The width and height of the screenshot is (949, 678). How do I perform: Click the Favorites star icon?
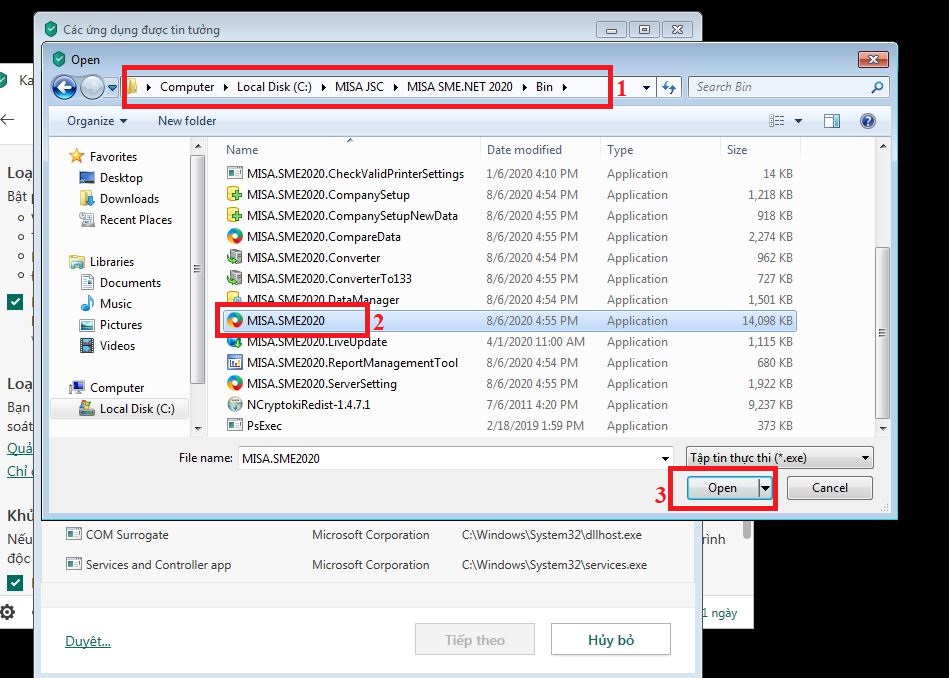(76, 156)
